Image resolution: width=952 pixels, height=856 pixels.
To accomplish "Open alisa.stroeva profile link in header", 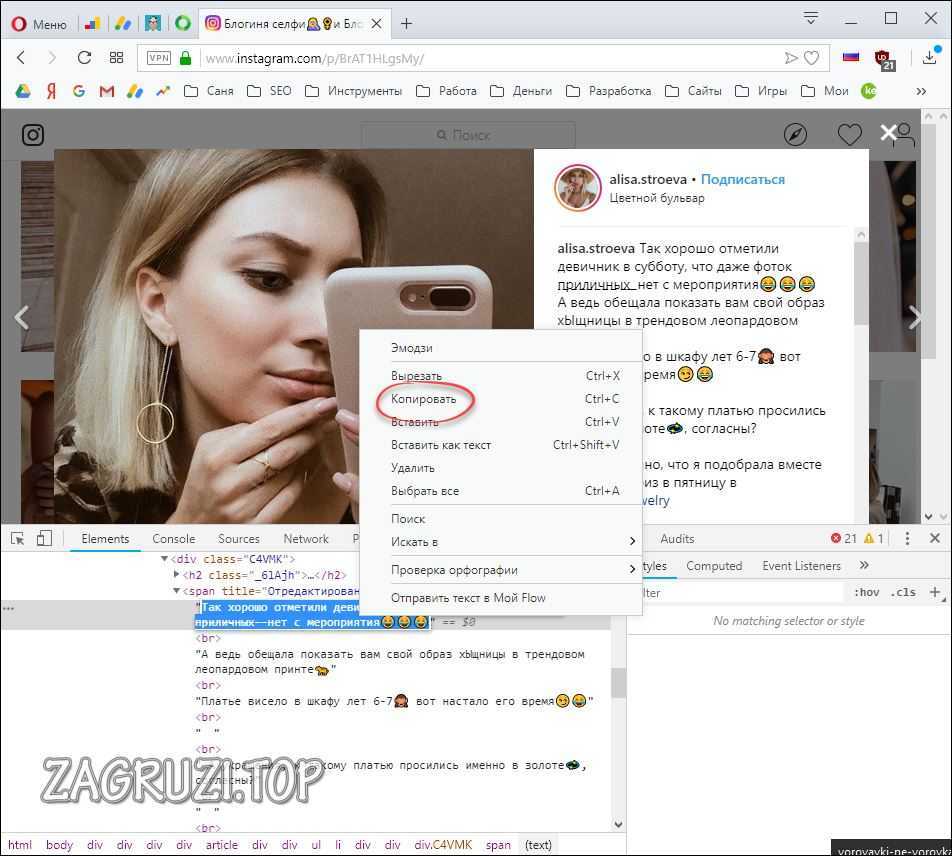I will click(x=648, y=180).
